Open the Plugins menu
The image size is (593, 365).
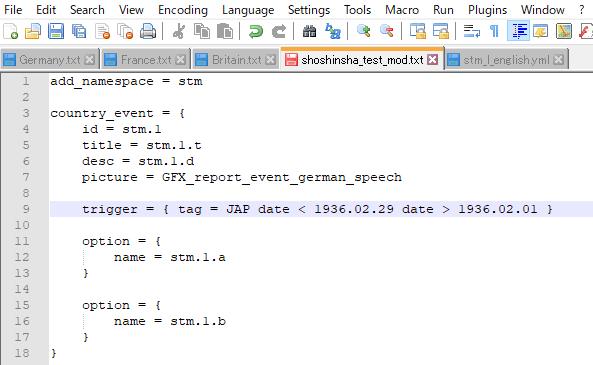click(x=487, y=10)
